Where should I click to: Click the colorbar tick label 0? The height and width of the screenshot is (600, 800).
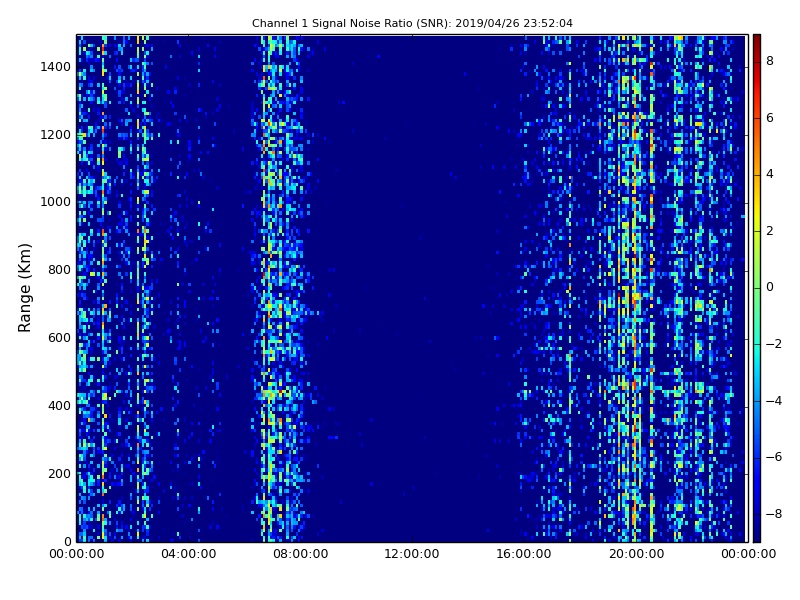pos(770,287)
